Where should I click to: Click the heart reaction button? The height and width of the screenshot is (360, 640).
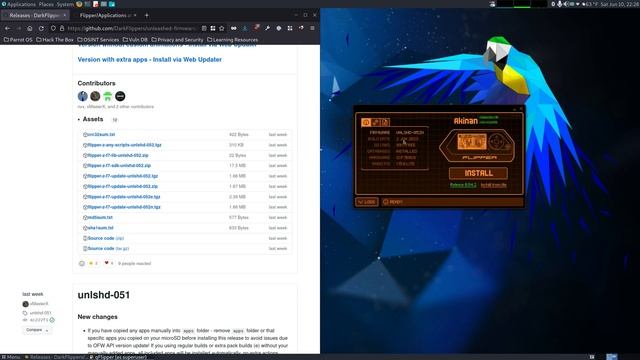click(109, 263)
